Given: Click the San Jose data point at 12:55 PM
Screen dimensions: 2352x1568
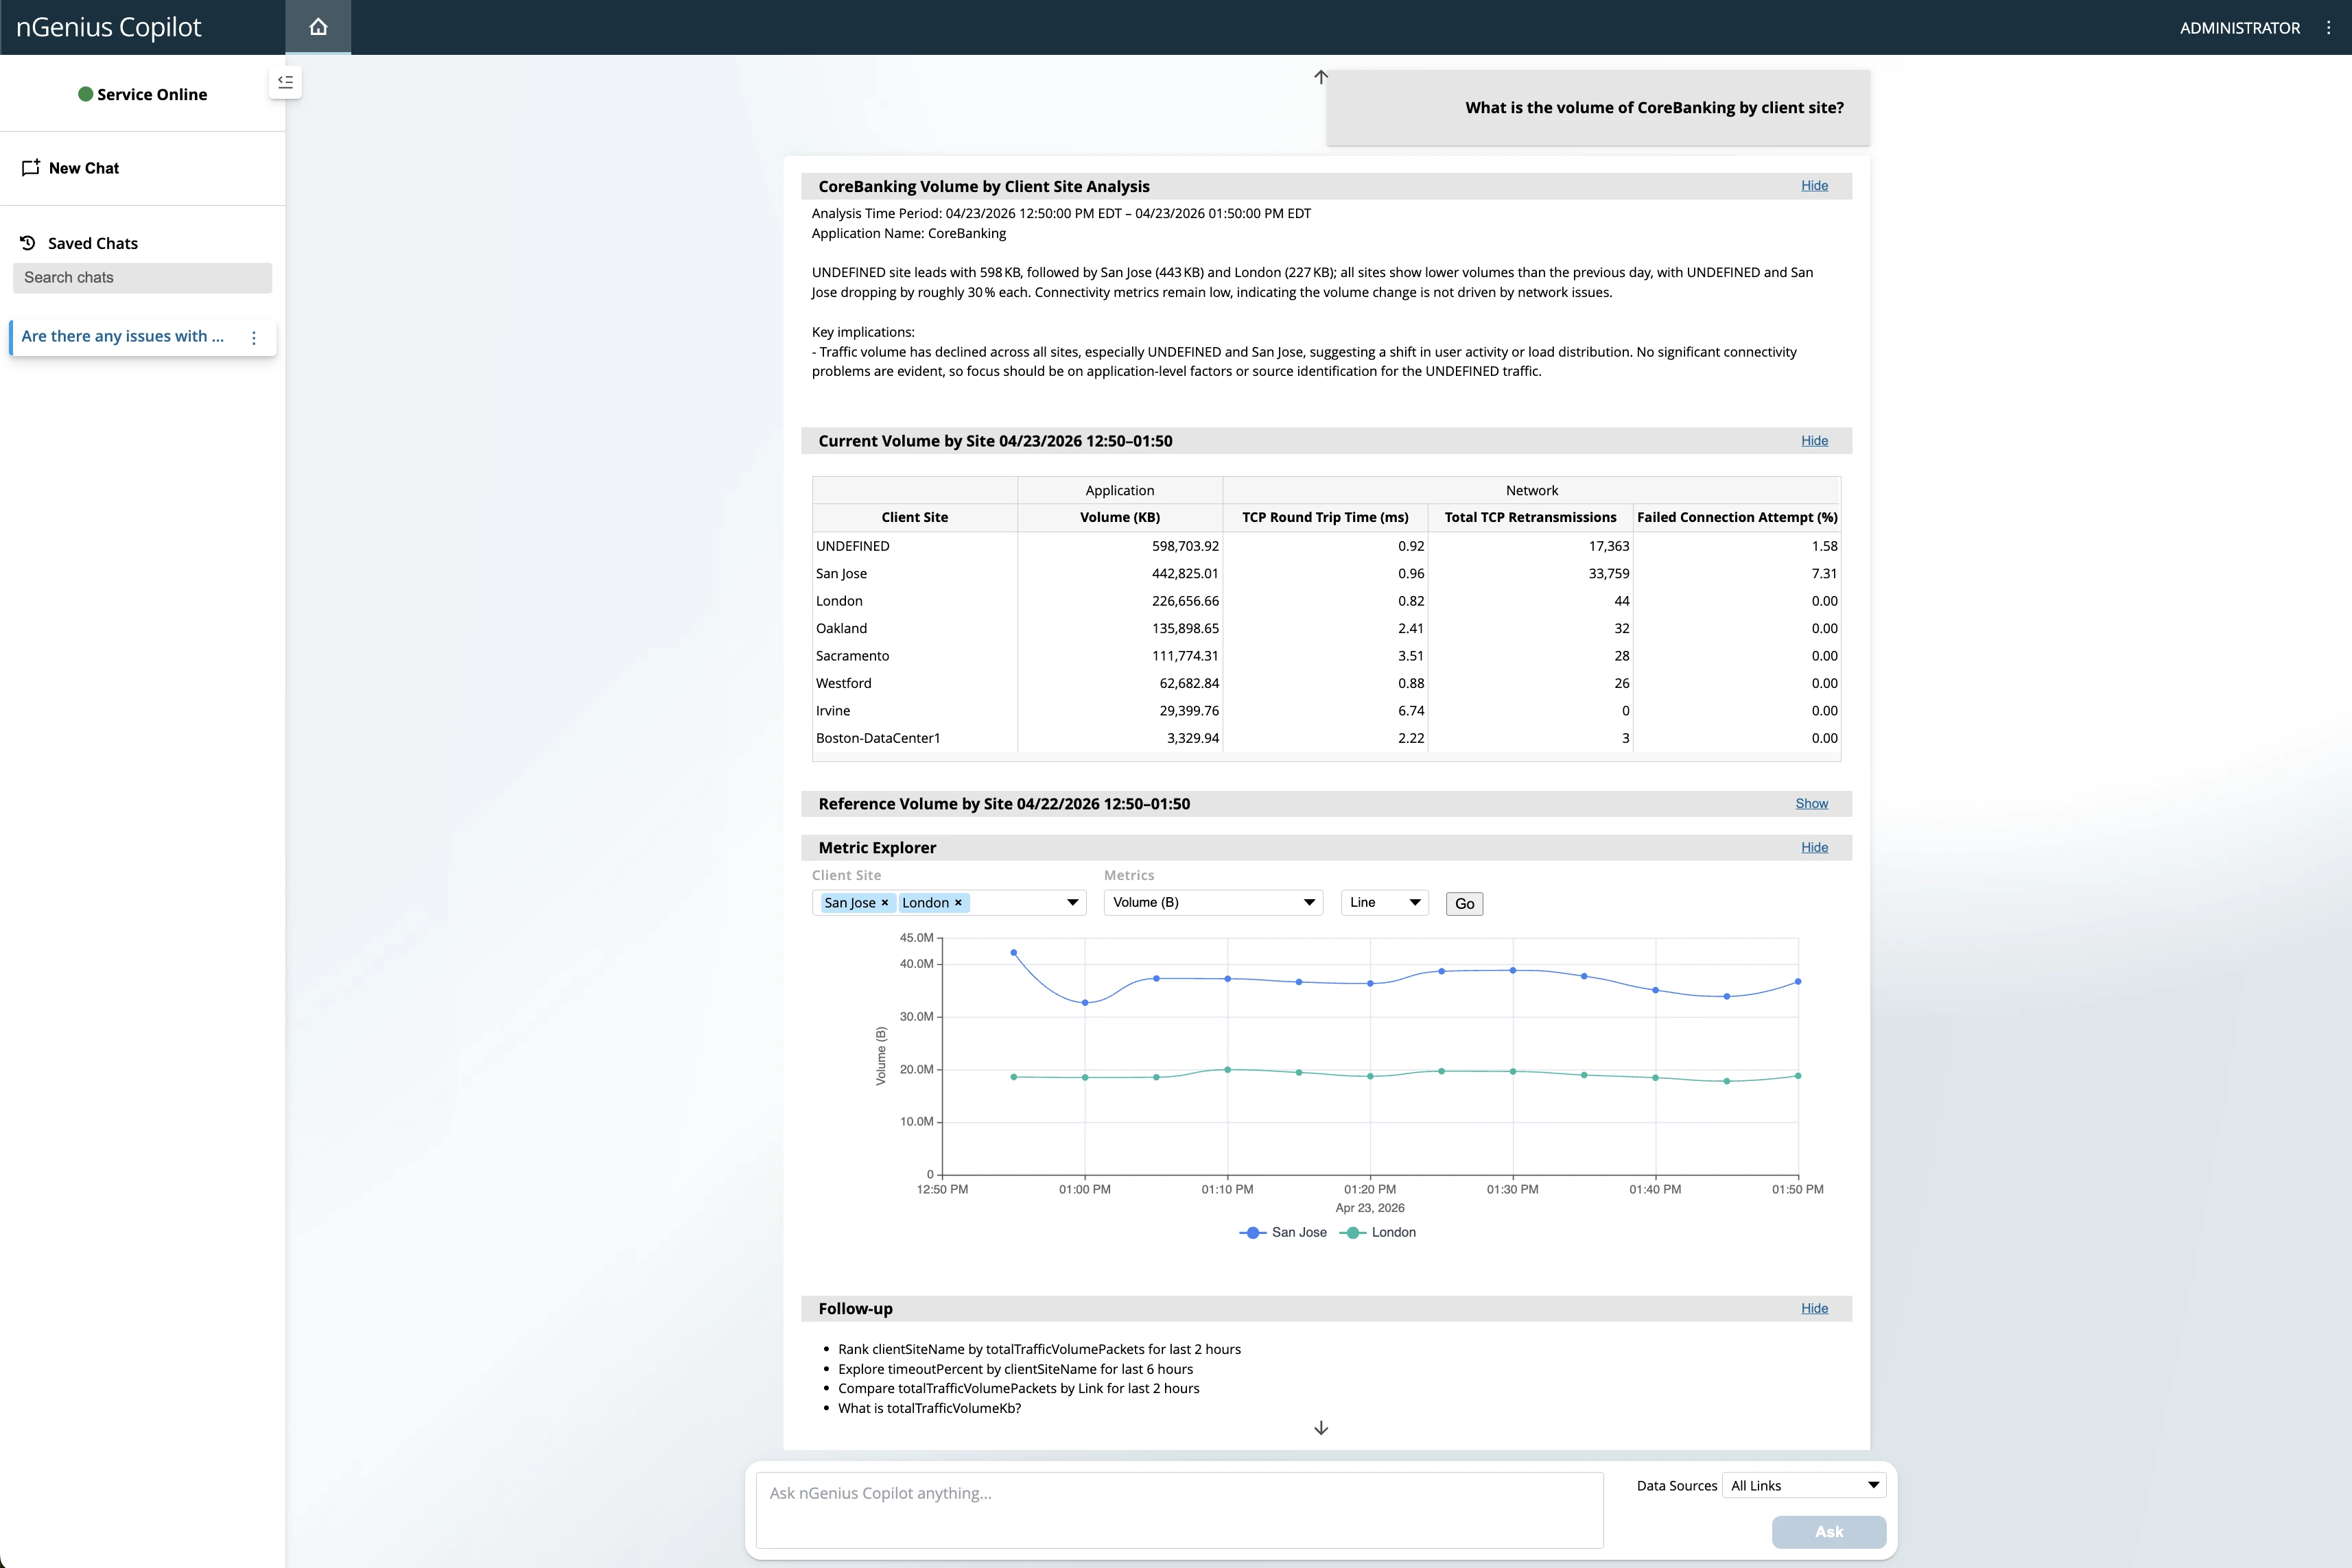Looking at the screenshot, I should [x=1014, y=953].
